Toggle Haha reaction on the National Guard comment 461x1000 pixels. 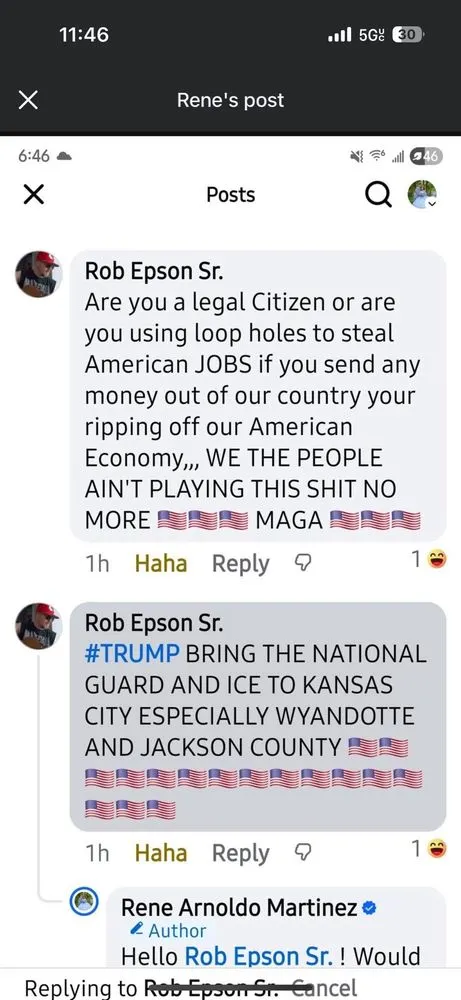pyautogui.click(x=161, y=853)
